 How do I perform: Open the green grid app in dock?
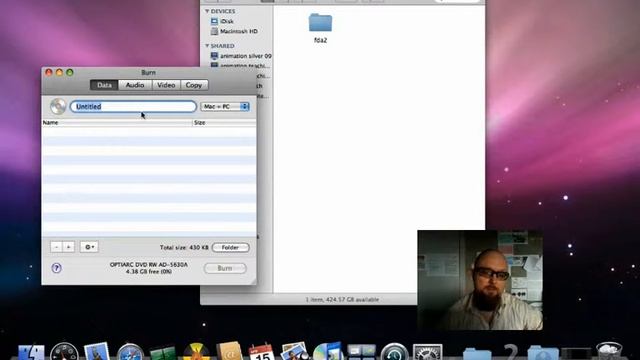tap(162, 353)
